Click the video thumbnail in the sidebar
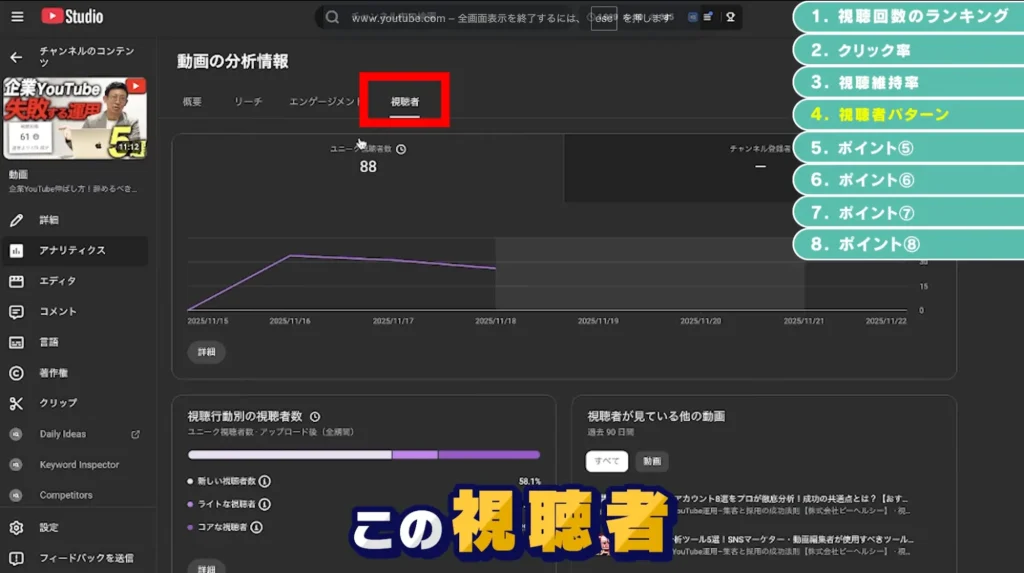The height and width of the screenshot is (573, 1024). (x=75, y=119)
